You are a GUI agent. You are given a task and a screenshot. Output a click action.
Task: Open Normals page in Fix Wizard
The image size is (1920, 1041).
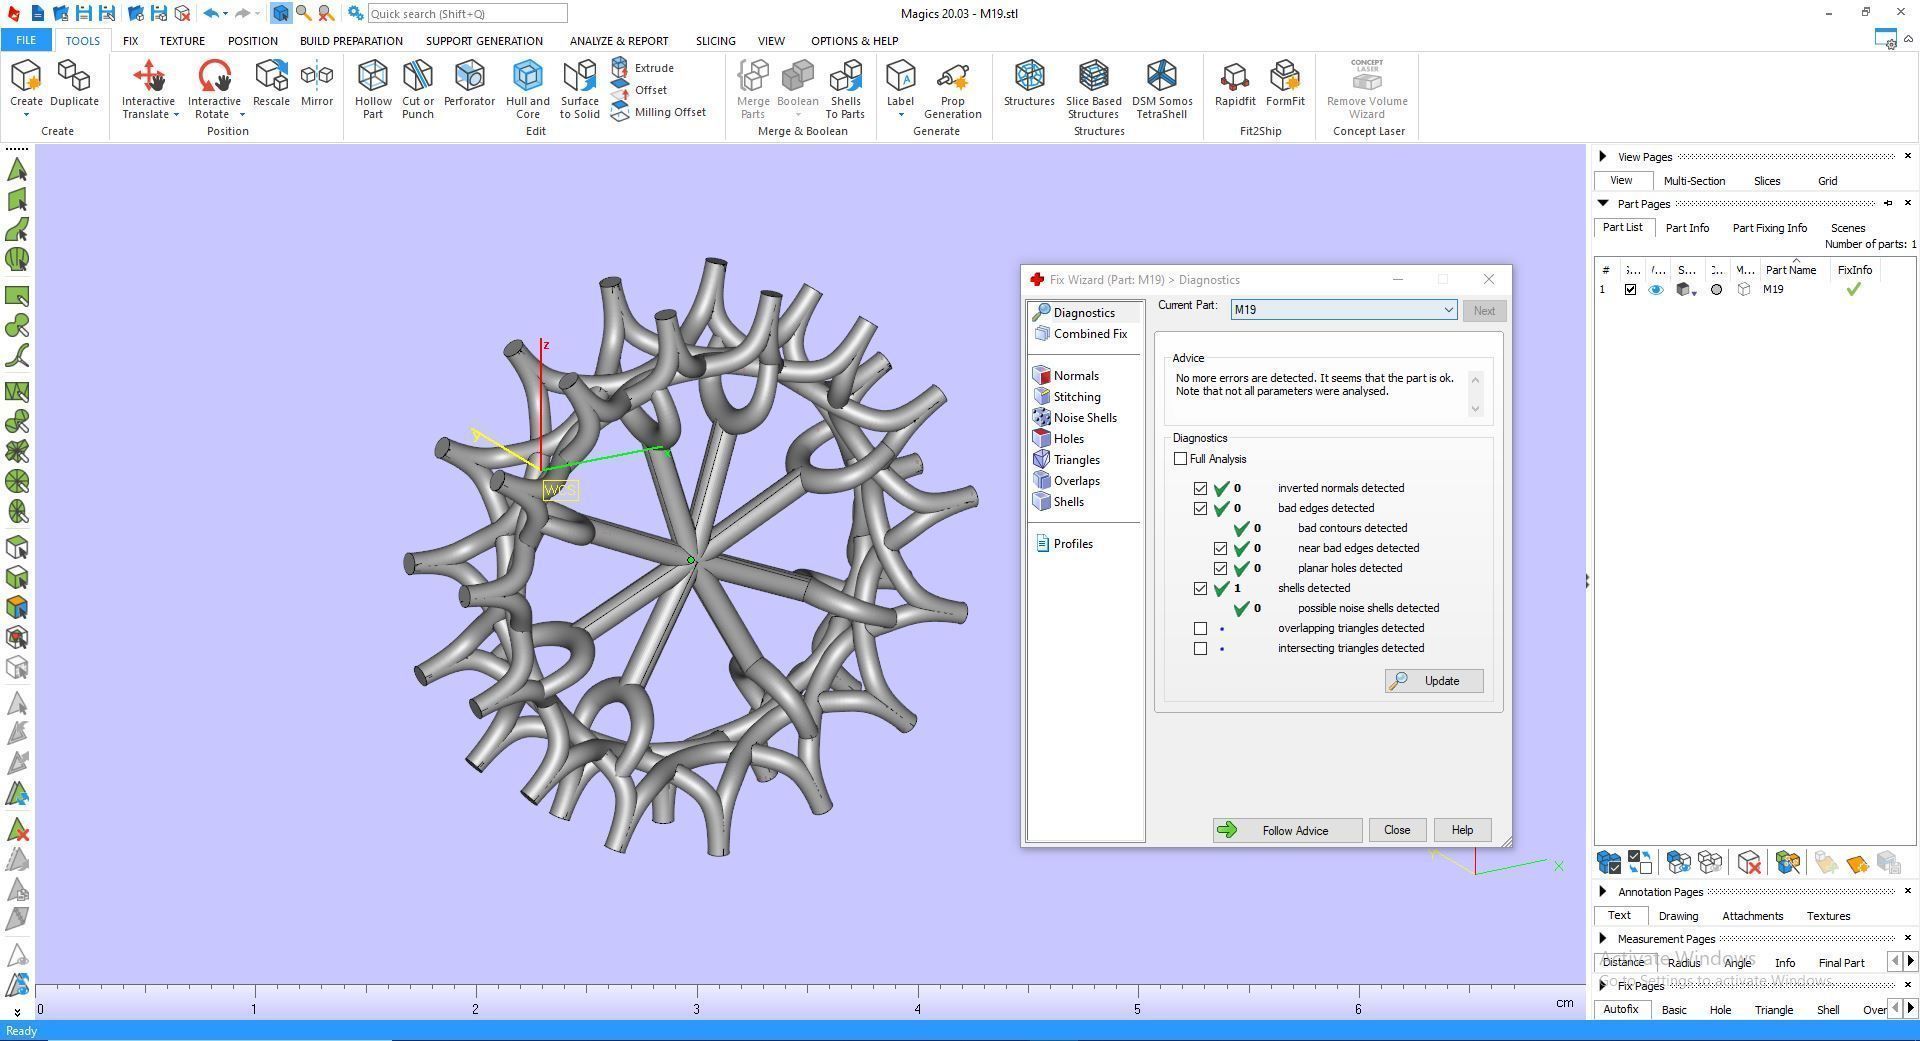point(1066,376)
